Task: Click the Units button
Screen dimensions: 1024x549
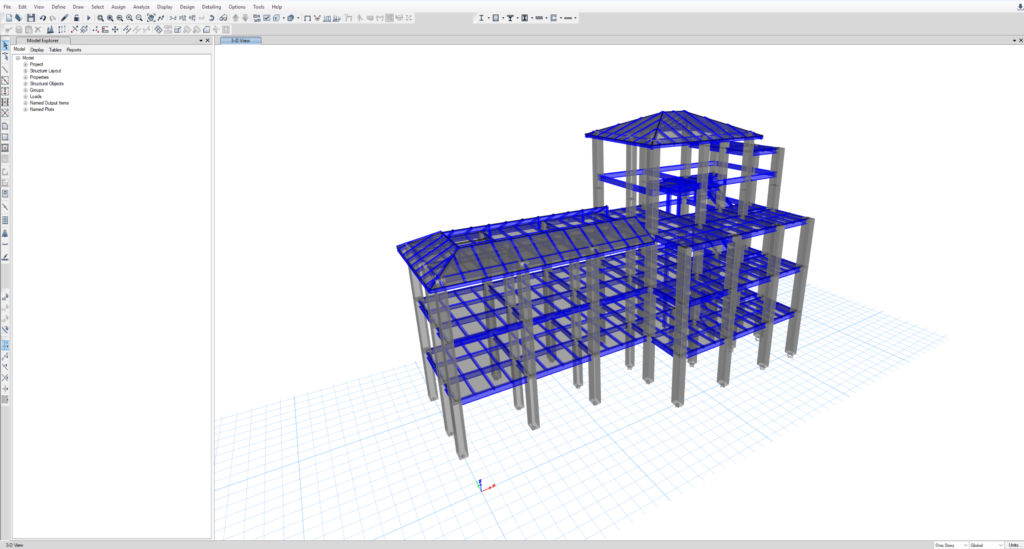Action: coord(1013,545)
